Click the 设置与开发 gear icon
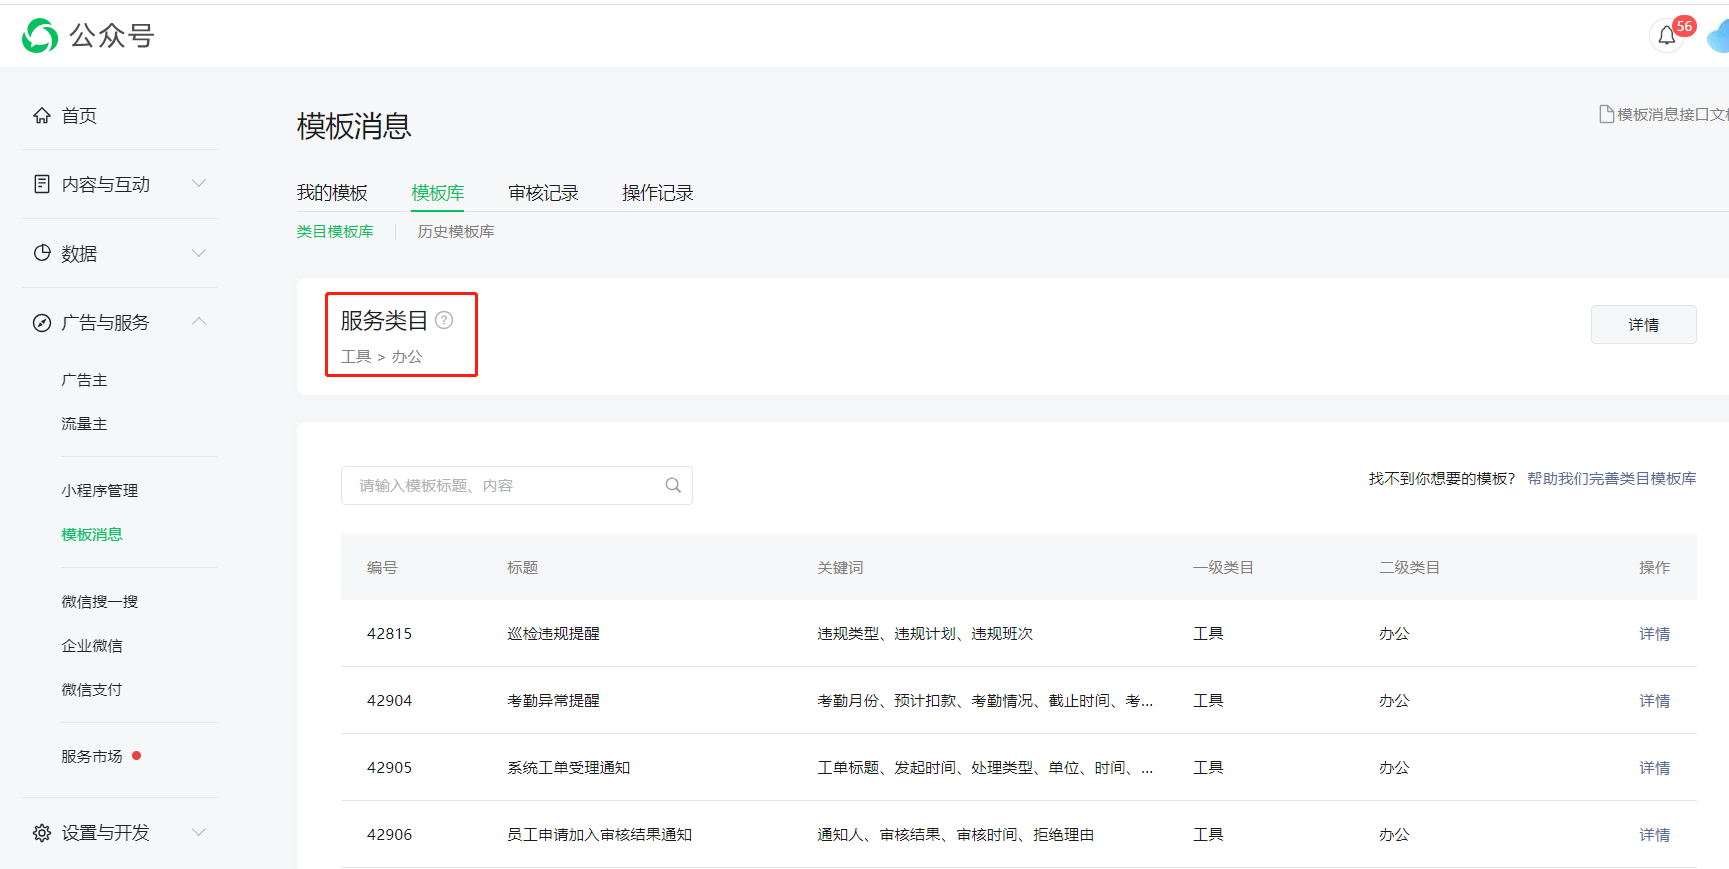The image size is (1729, 869). click(x=42, y=833)
